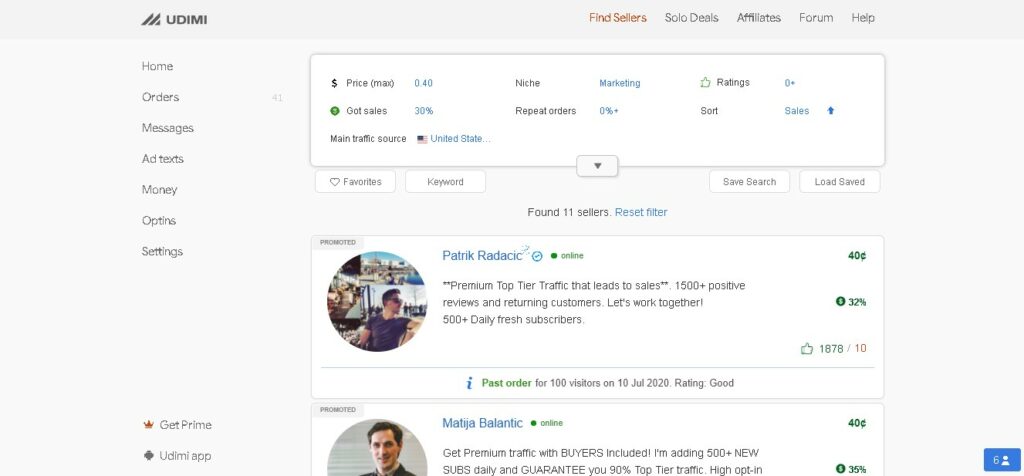Screen dimensions: 1024x476
Task: Open Matija Balantic profile name
Action: [x=483, y=423]
